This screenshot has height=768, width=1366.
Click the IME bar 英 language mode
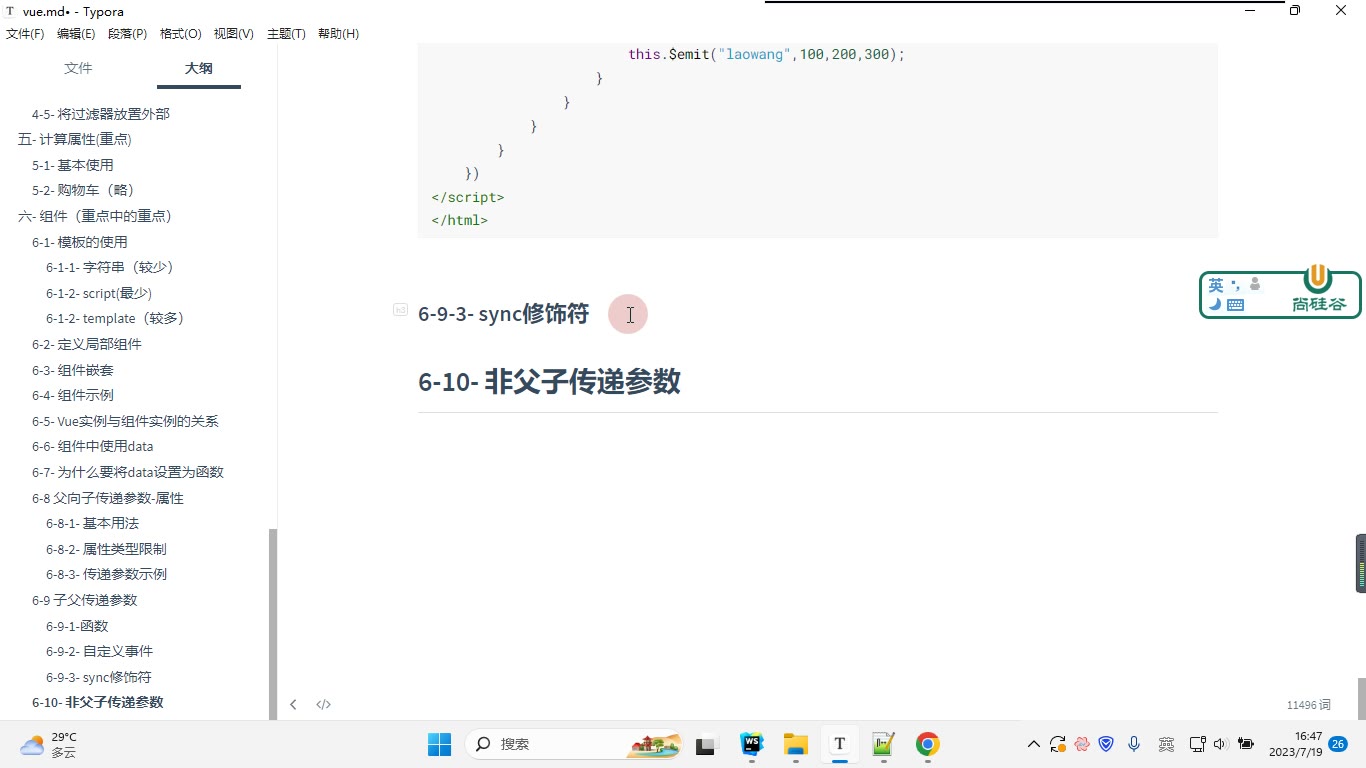point(1216,285)
